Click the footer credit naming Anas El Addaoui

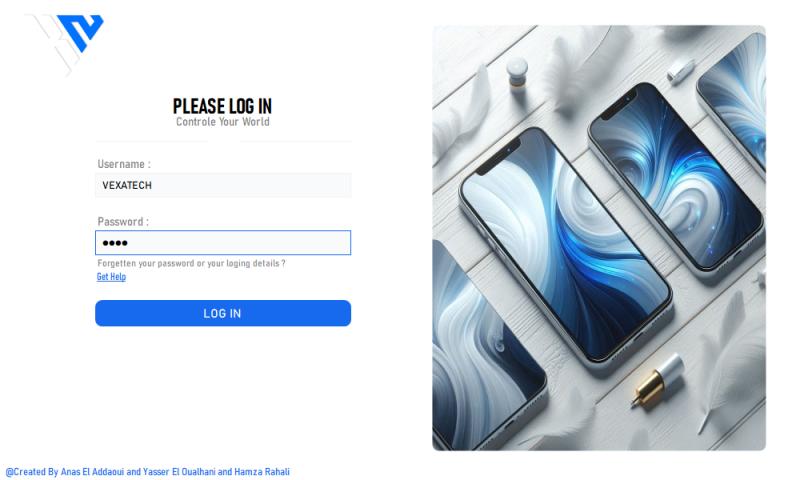(x=147, y=471)
